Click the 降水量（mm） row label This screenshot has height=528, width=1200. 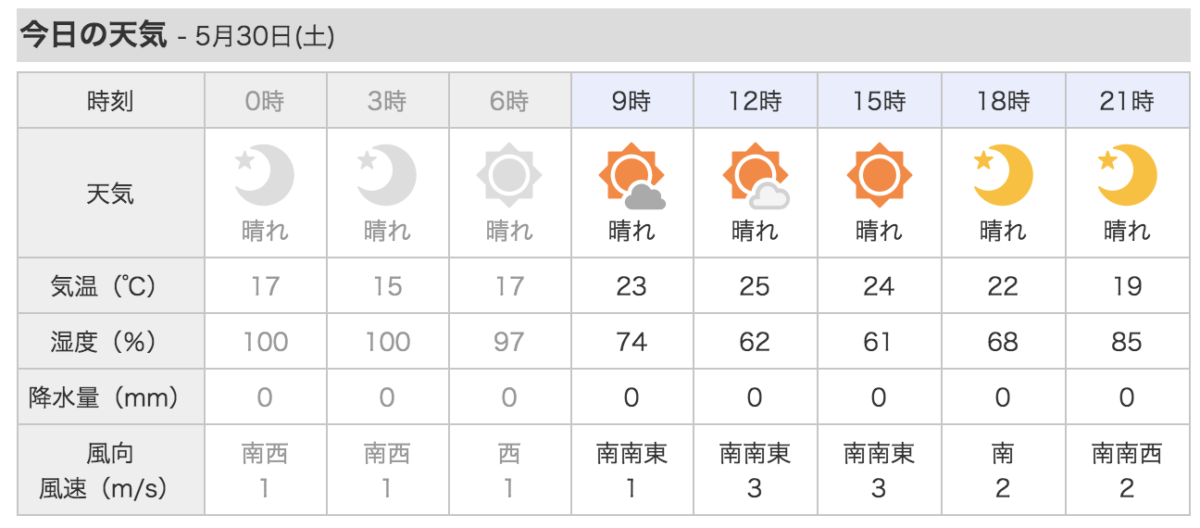[111, 397]
